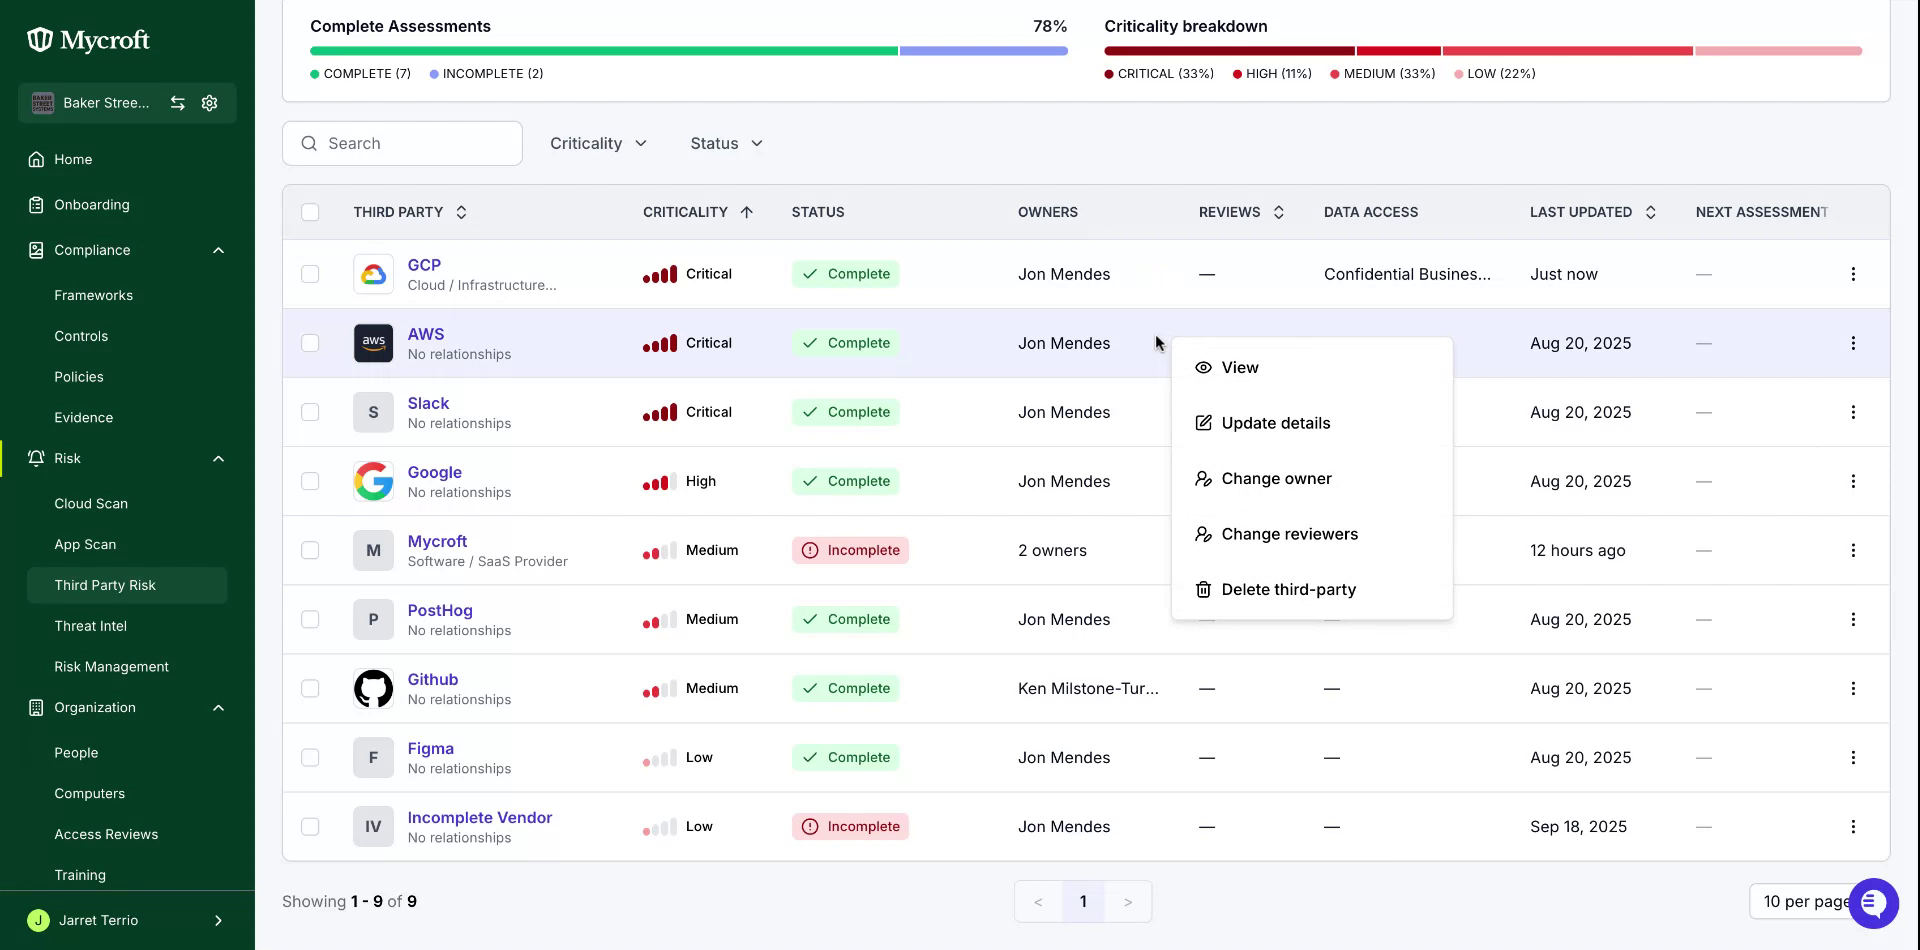Tick the select-all checkbox in table header
The image size is (1920, 950).
[310, 212]
